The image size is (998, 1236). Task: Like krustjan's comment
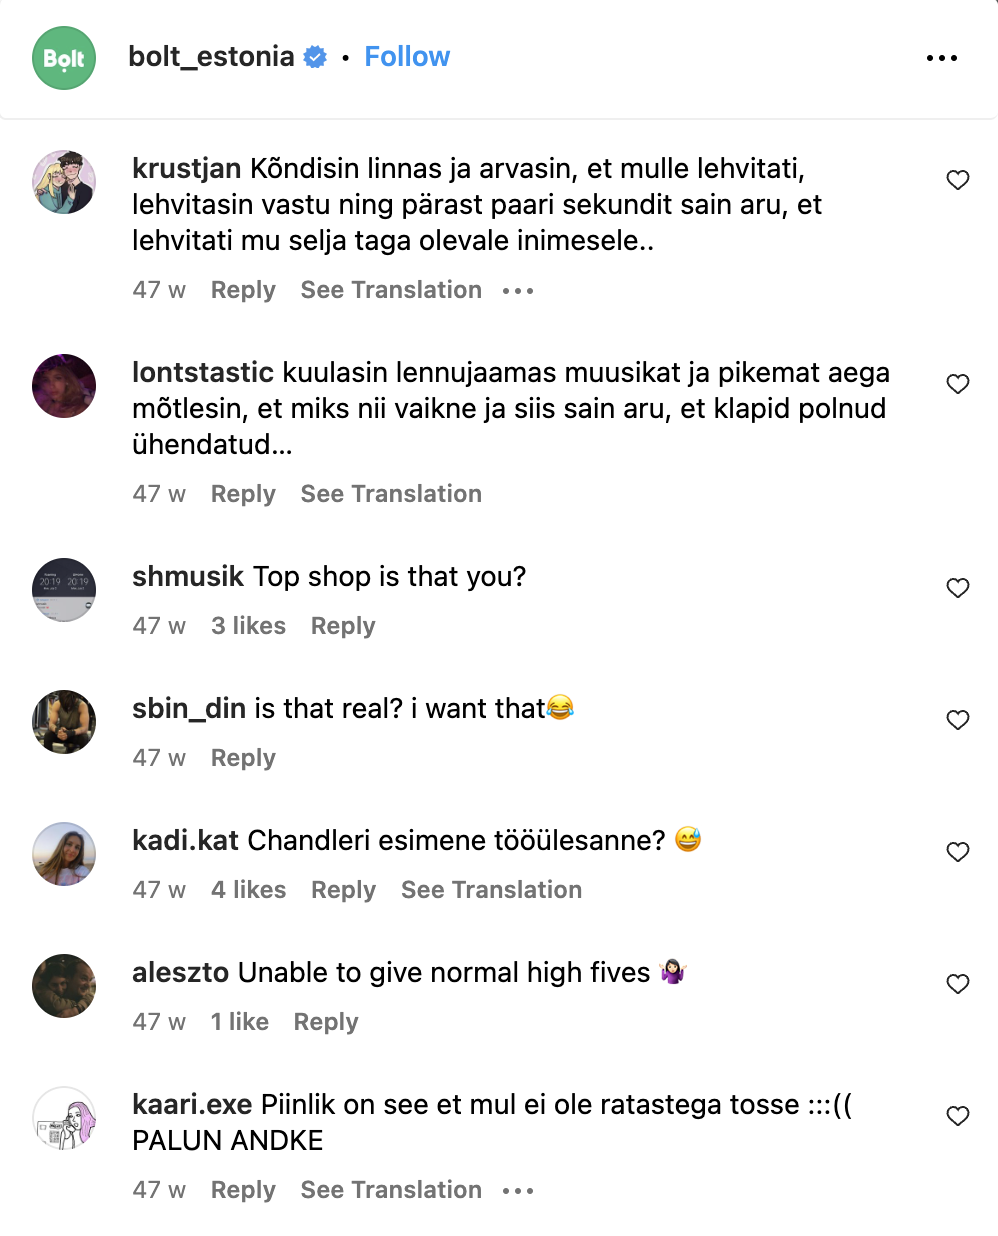point(957,180)
